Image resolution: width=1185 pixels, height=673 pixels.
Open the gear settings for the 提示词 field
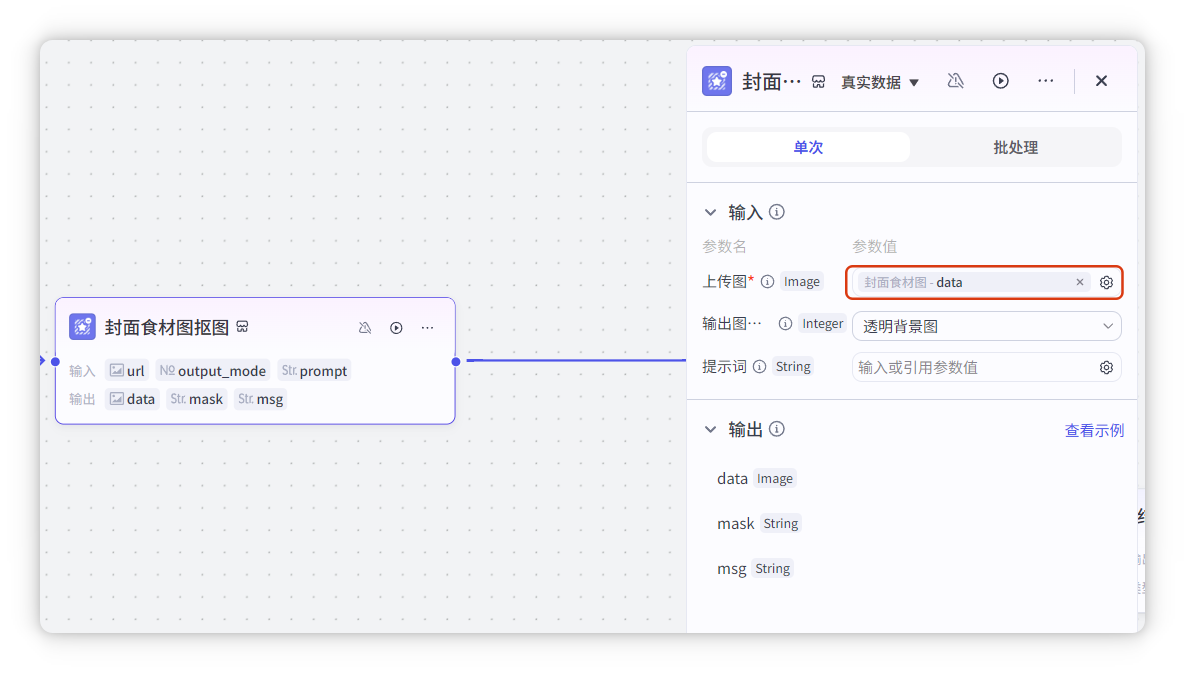click(x=1106, y=368)
